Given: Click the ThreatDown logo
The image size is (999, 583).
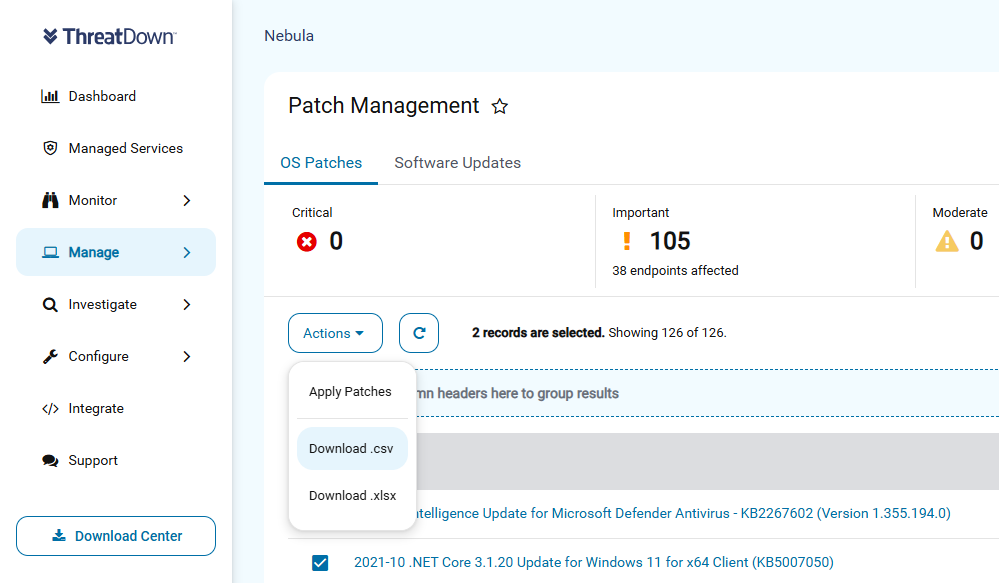Looking at the screenshot, I should tap(110, 36).
